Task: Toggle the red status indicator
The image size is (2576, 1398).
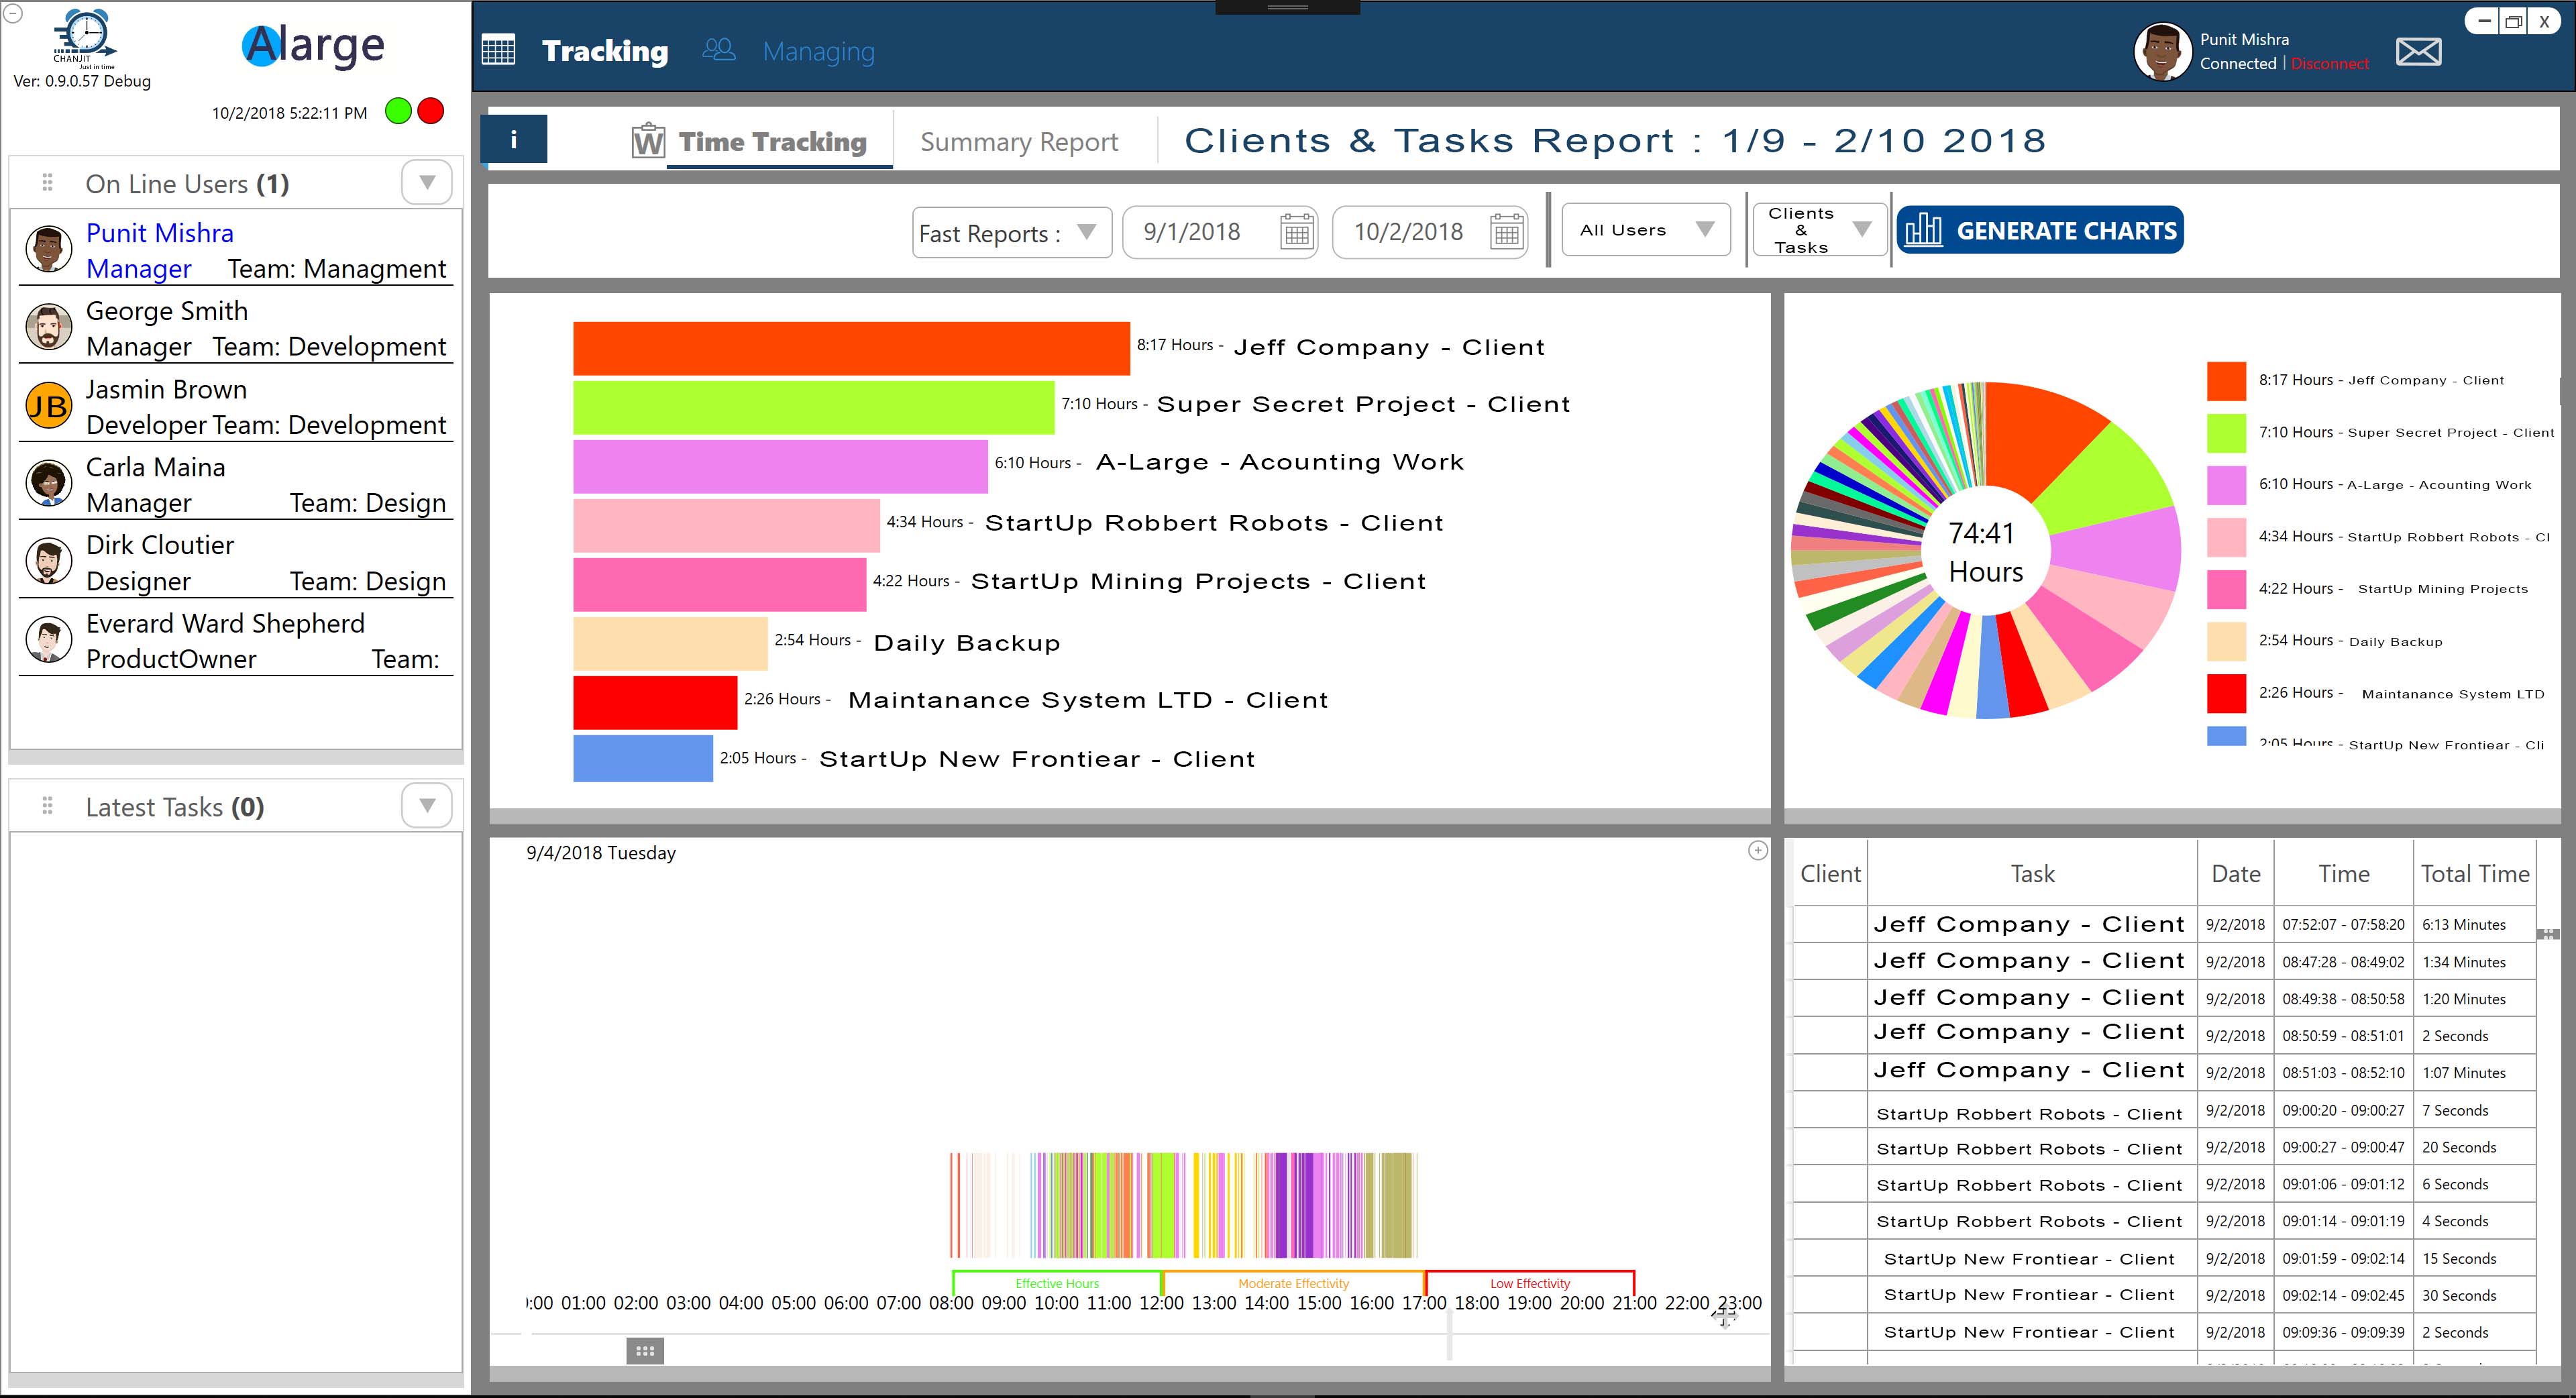Action: pos(431,111)
